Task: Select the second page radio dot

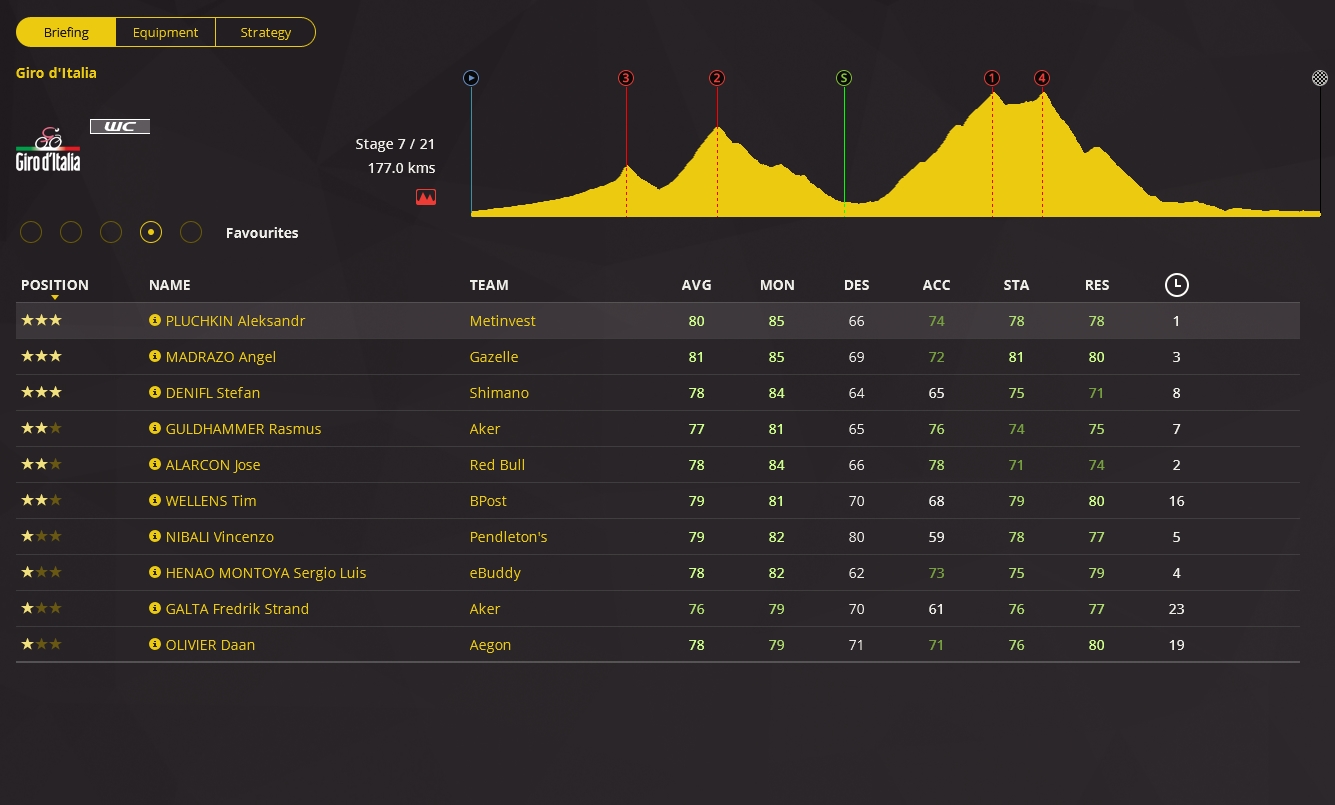Action: point(71,232)
